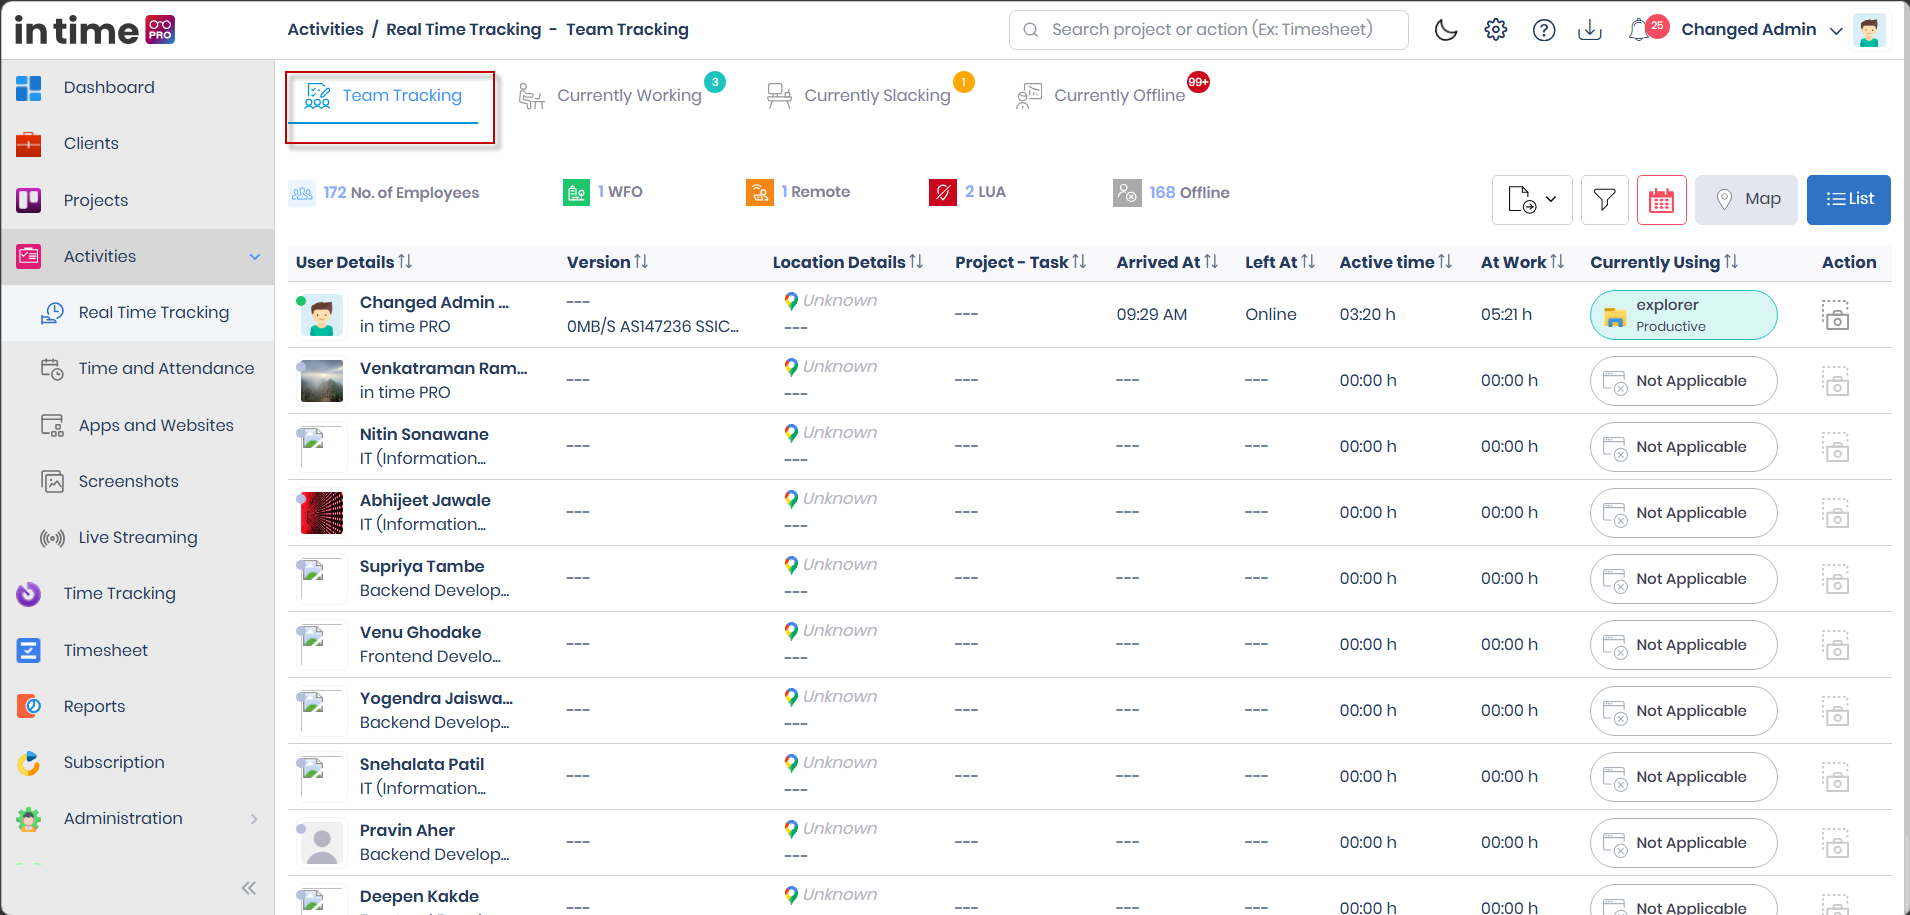Open screenshot action for Abhijeet Jawale row
The image size is (1910, 915).
(1836, 513)
